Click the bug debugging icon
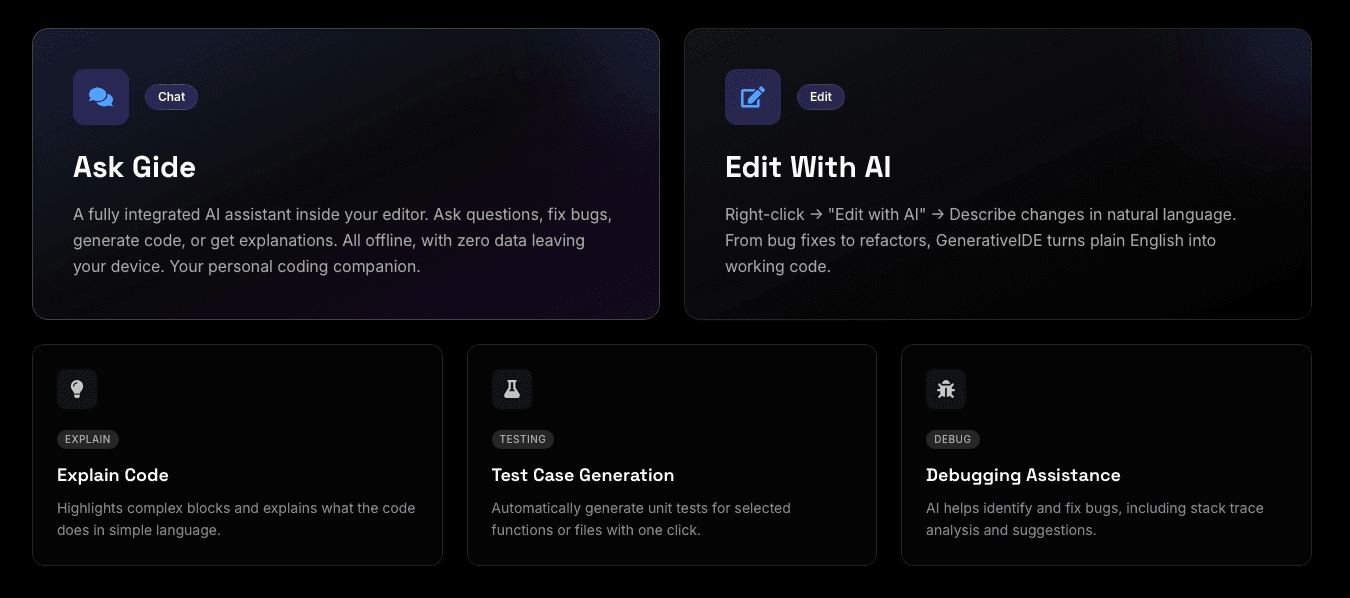The height and width of the screenshot is (598, 1350). 946,389
